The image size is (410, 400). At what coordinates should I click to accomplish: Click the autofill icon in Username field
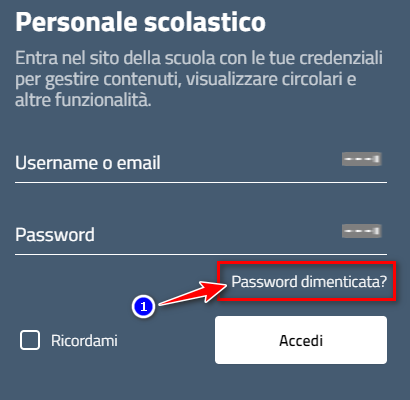click(362, 159)
